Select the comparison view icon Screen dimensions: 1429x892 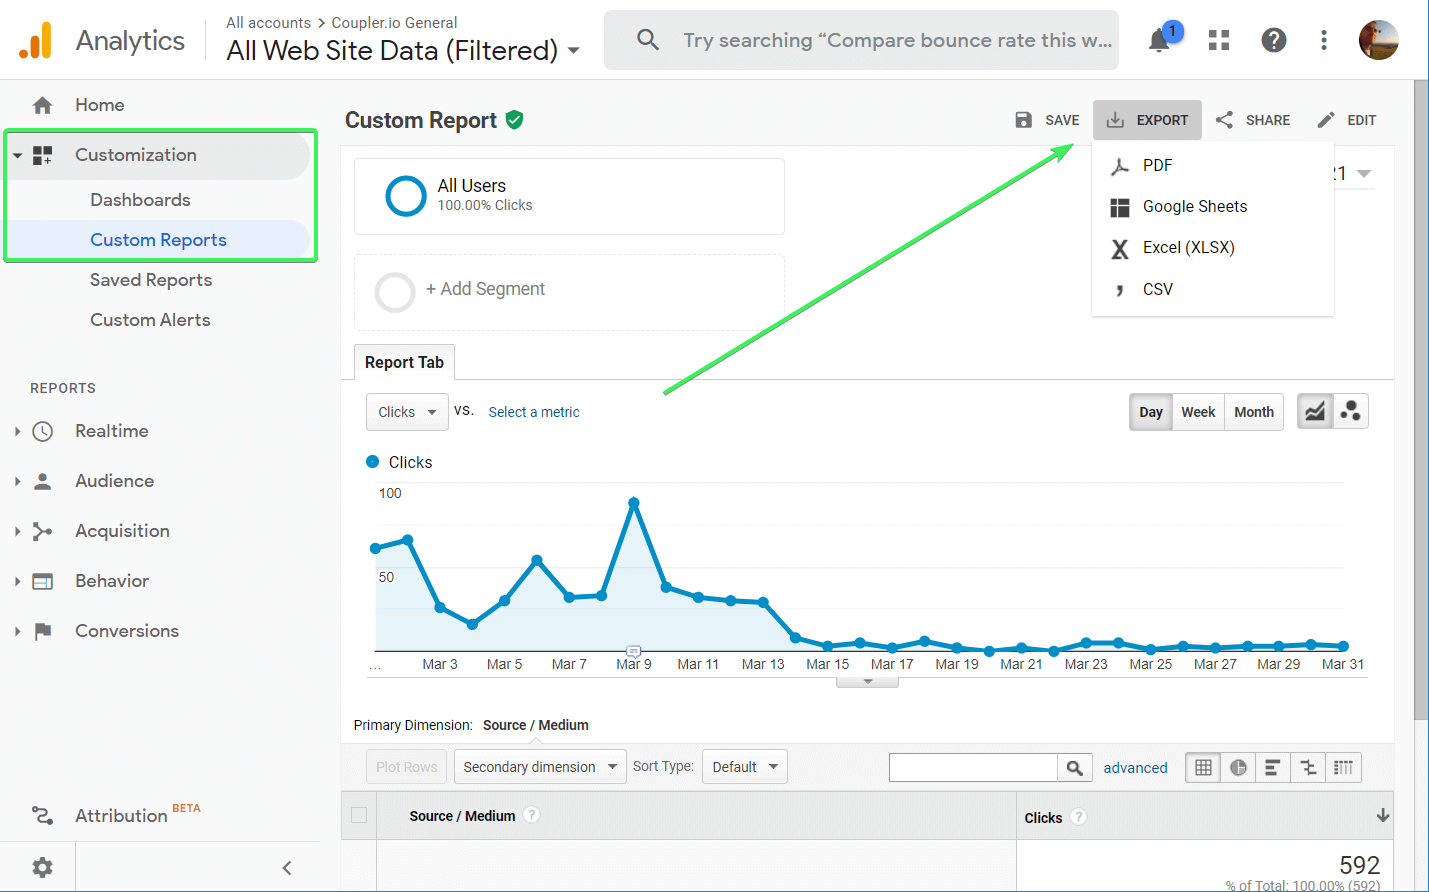pos(1308,767)
